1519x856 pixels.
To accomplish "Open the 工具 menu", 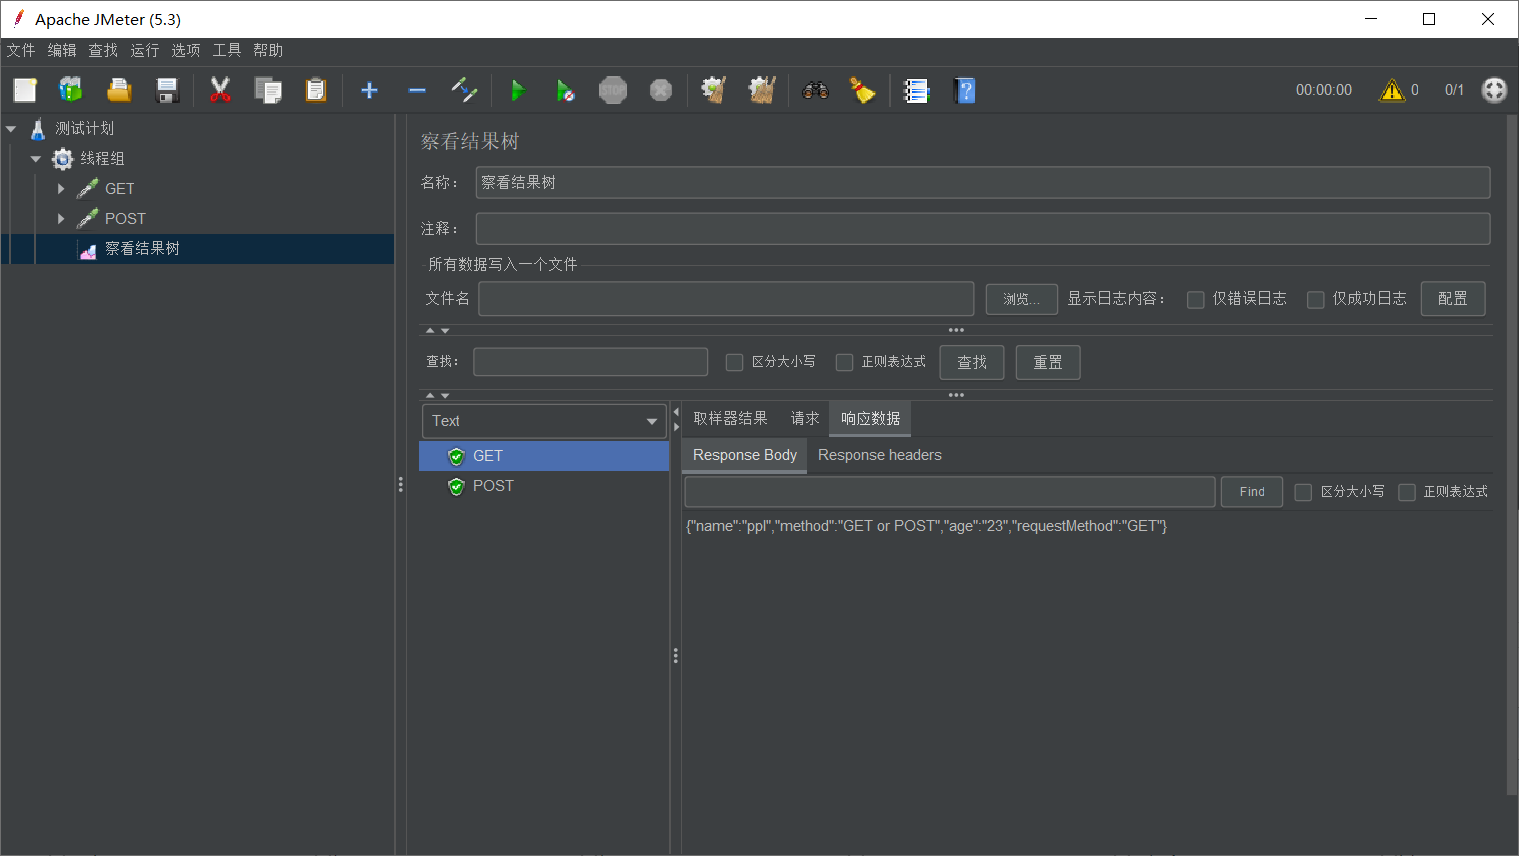I will 226,50.
